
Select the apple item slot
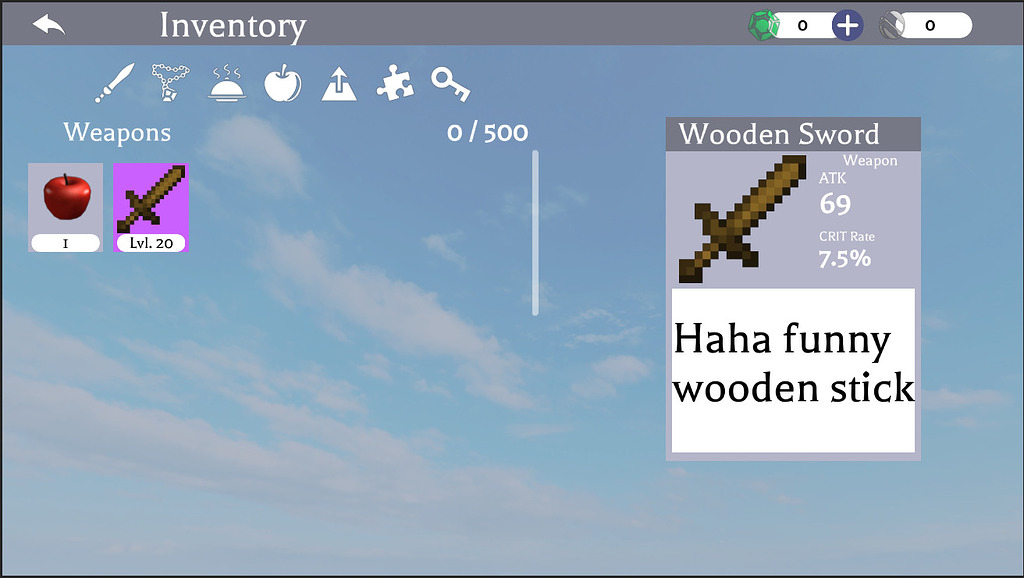tap(65, 205)
